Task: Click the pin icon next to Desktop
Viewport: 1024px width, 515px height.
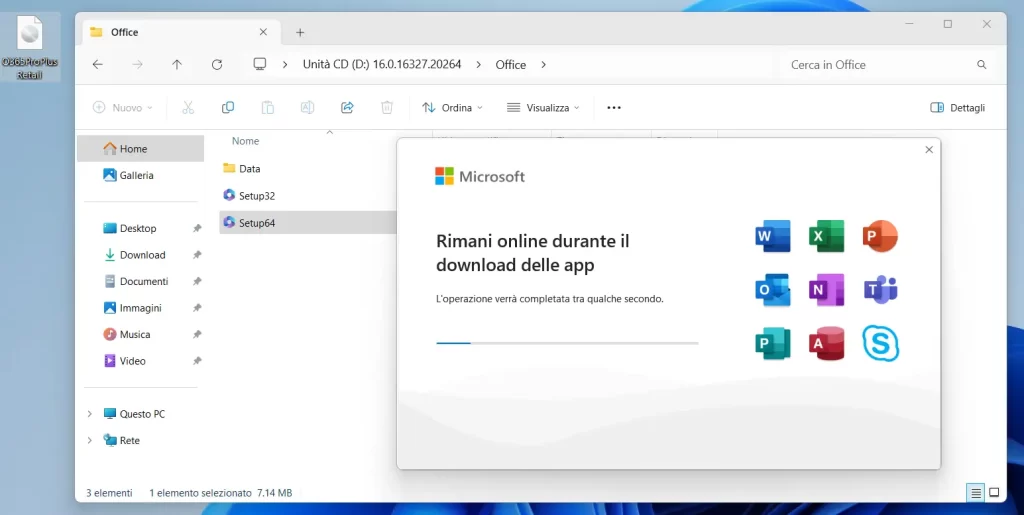Action: point(197,228)
